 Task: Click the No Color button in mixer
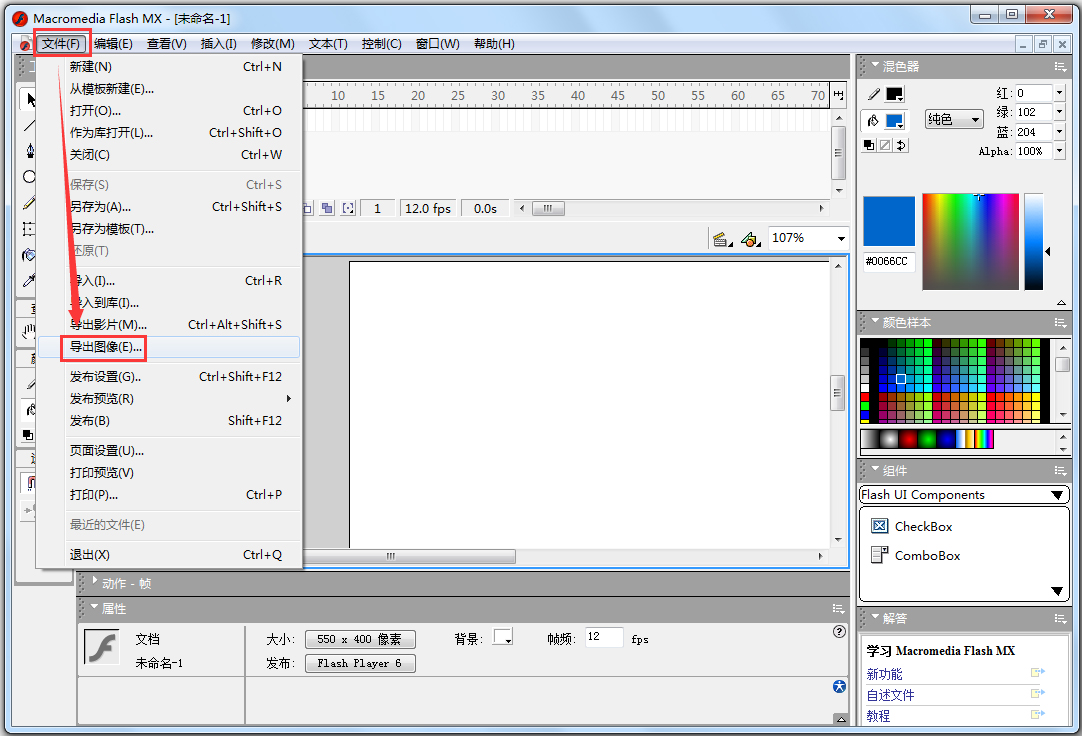885,145
